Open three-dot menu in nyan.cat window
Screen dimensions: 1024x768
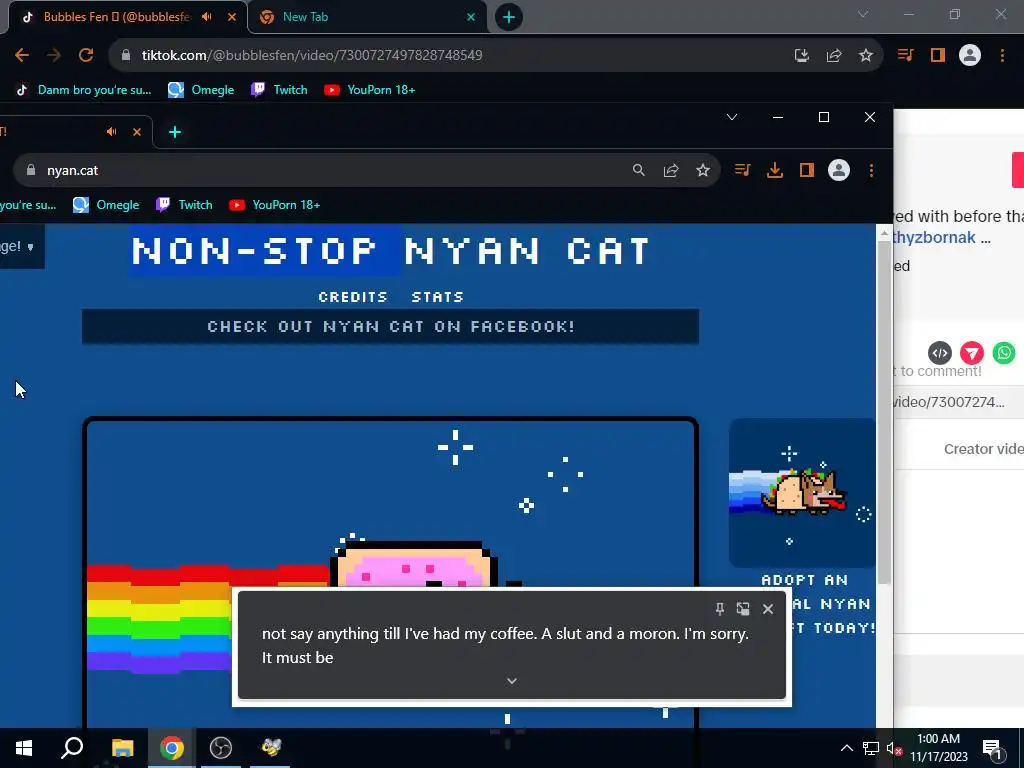[x=871, y=170]
